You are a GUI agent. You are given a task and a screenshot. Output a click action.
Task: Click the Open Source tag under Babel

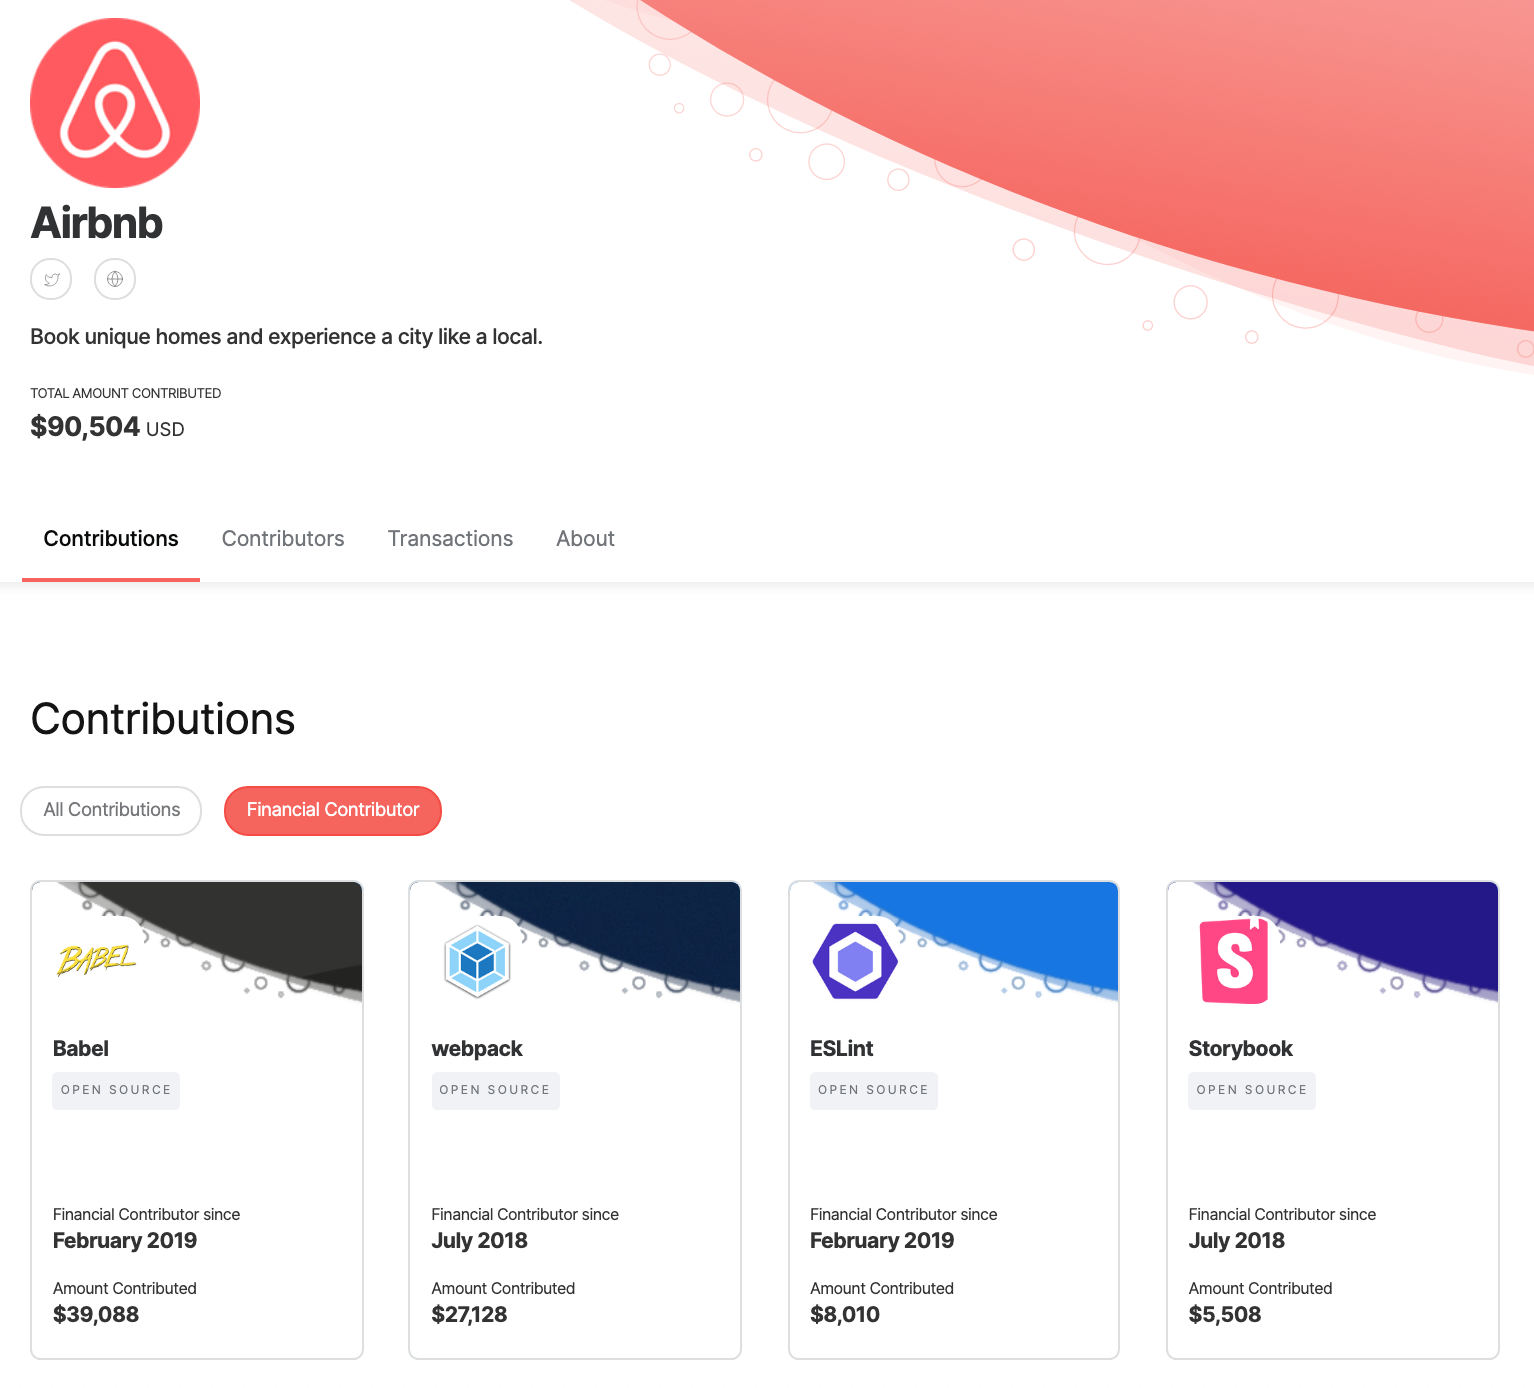(x=116, y=1090)
